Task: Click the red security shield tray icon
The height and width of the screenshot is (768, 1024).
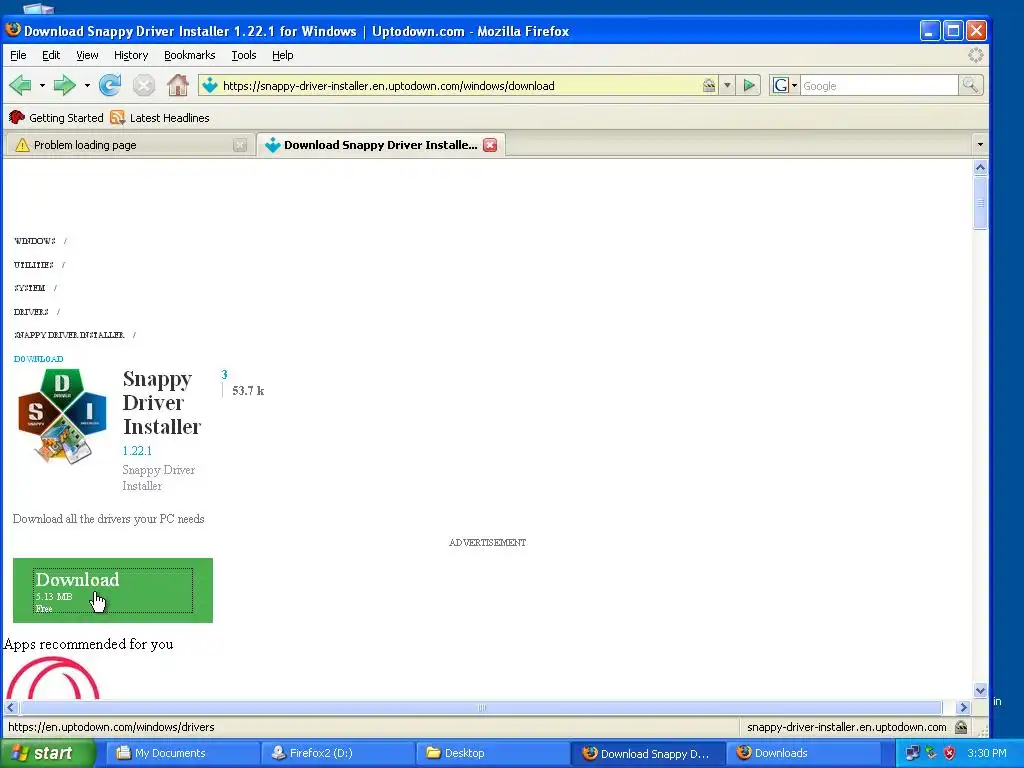Action: [x=950, y=753]
